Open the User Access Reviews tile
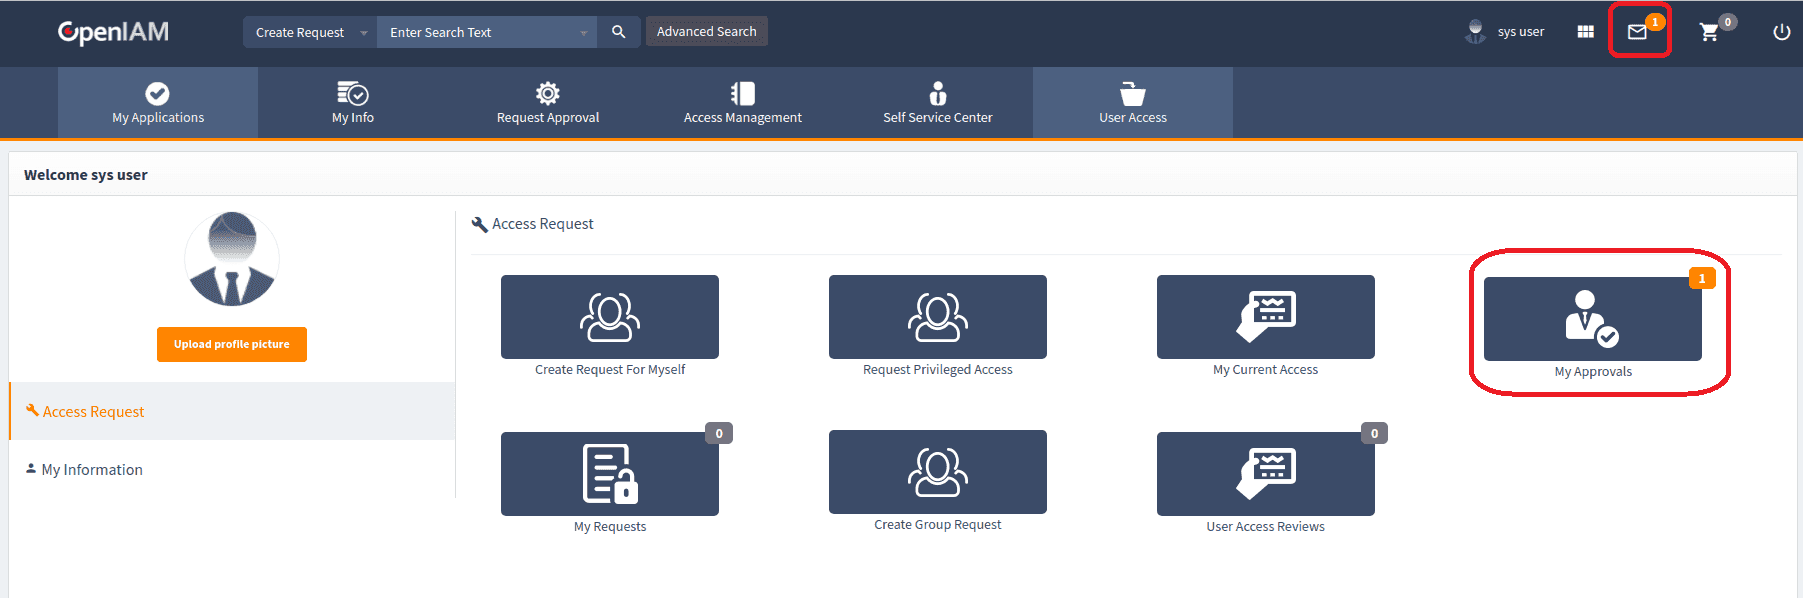The height and width of the screenshot is (598, 1803). (1265, 474)
